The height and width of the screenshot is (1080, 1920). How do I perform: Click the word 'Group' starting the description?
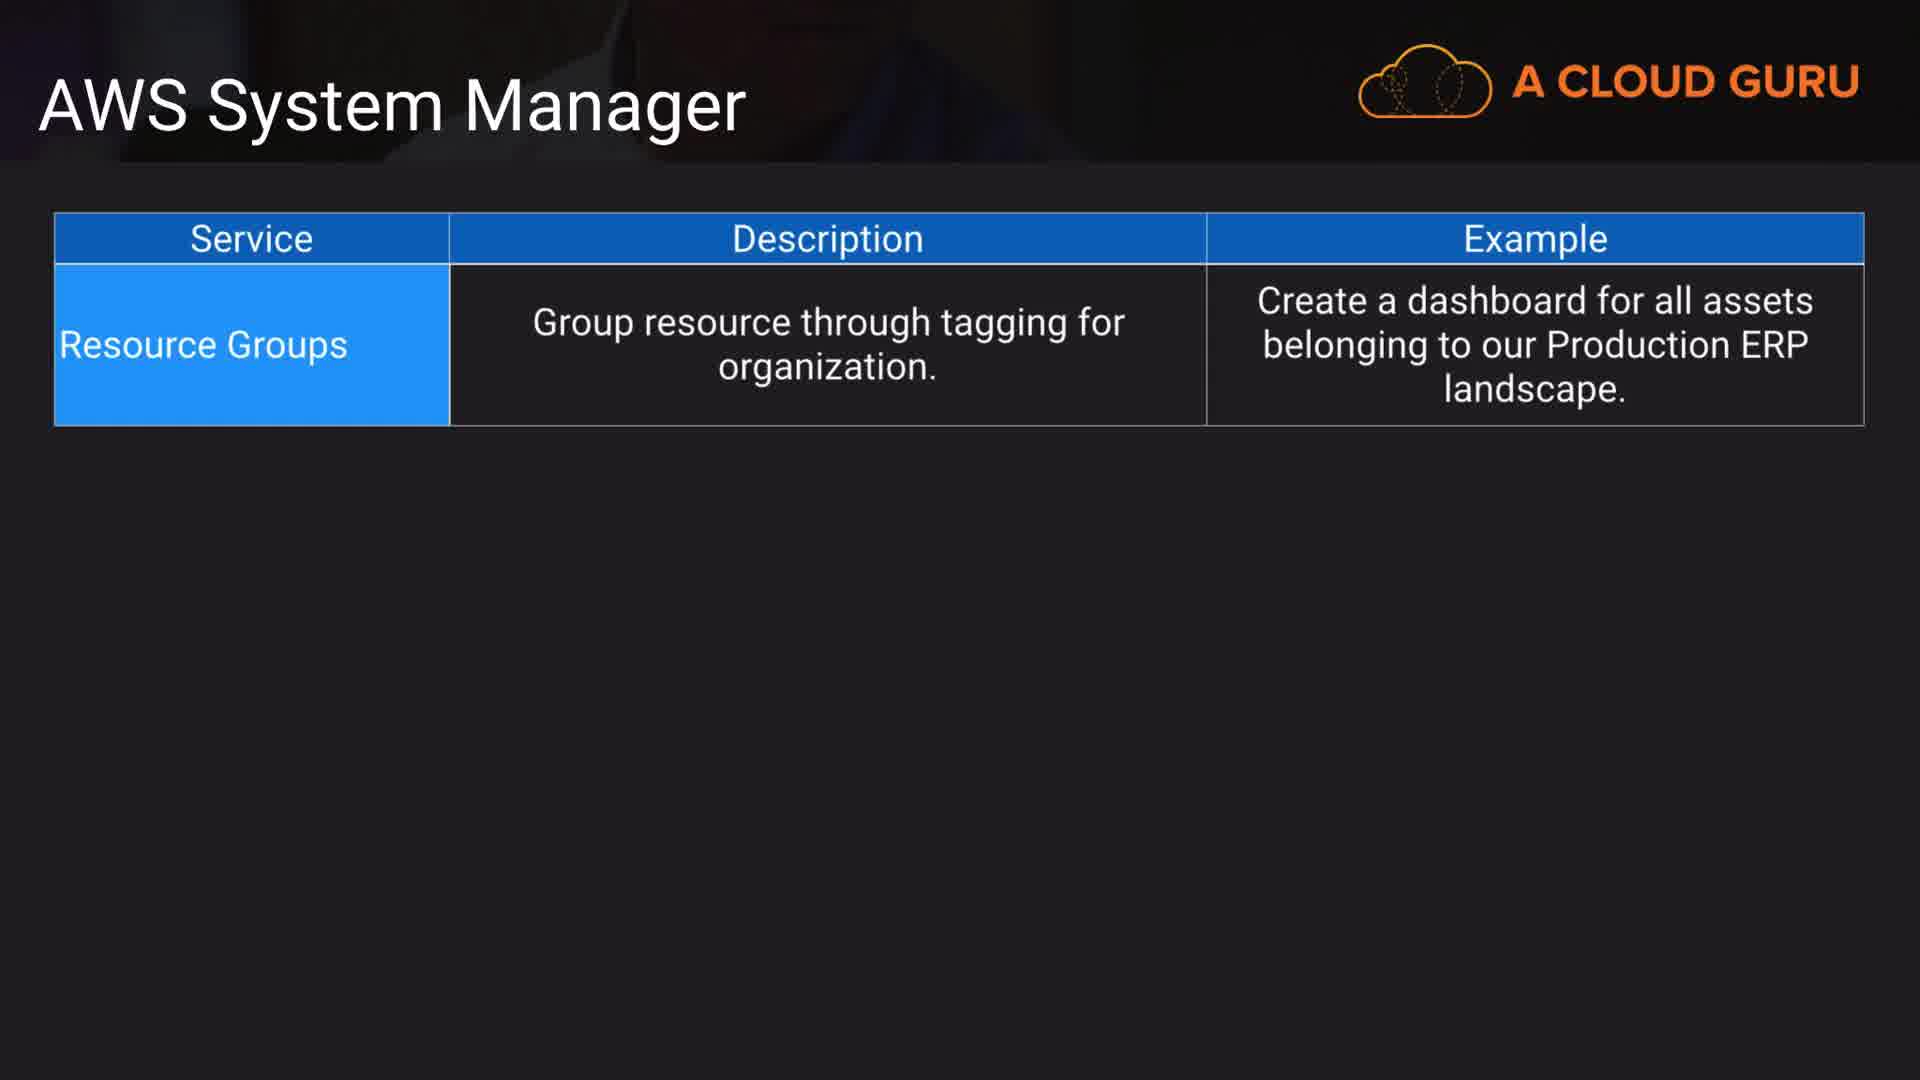(x=582, y=323)
